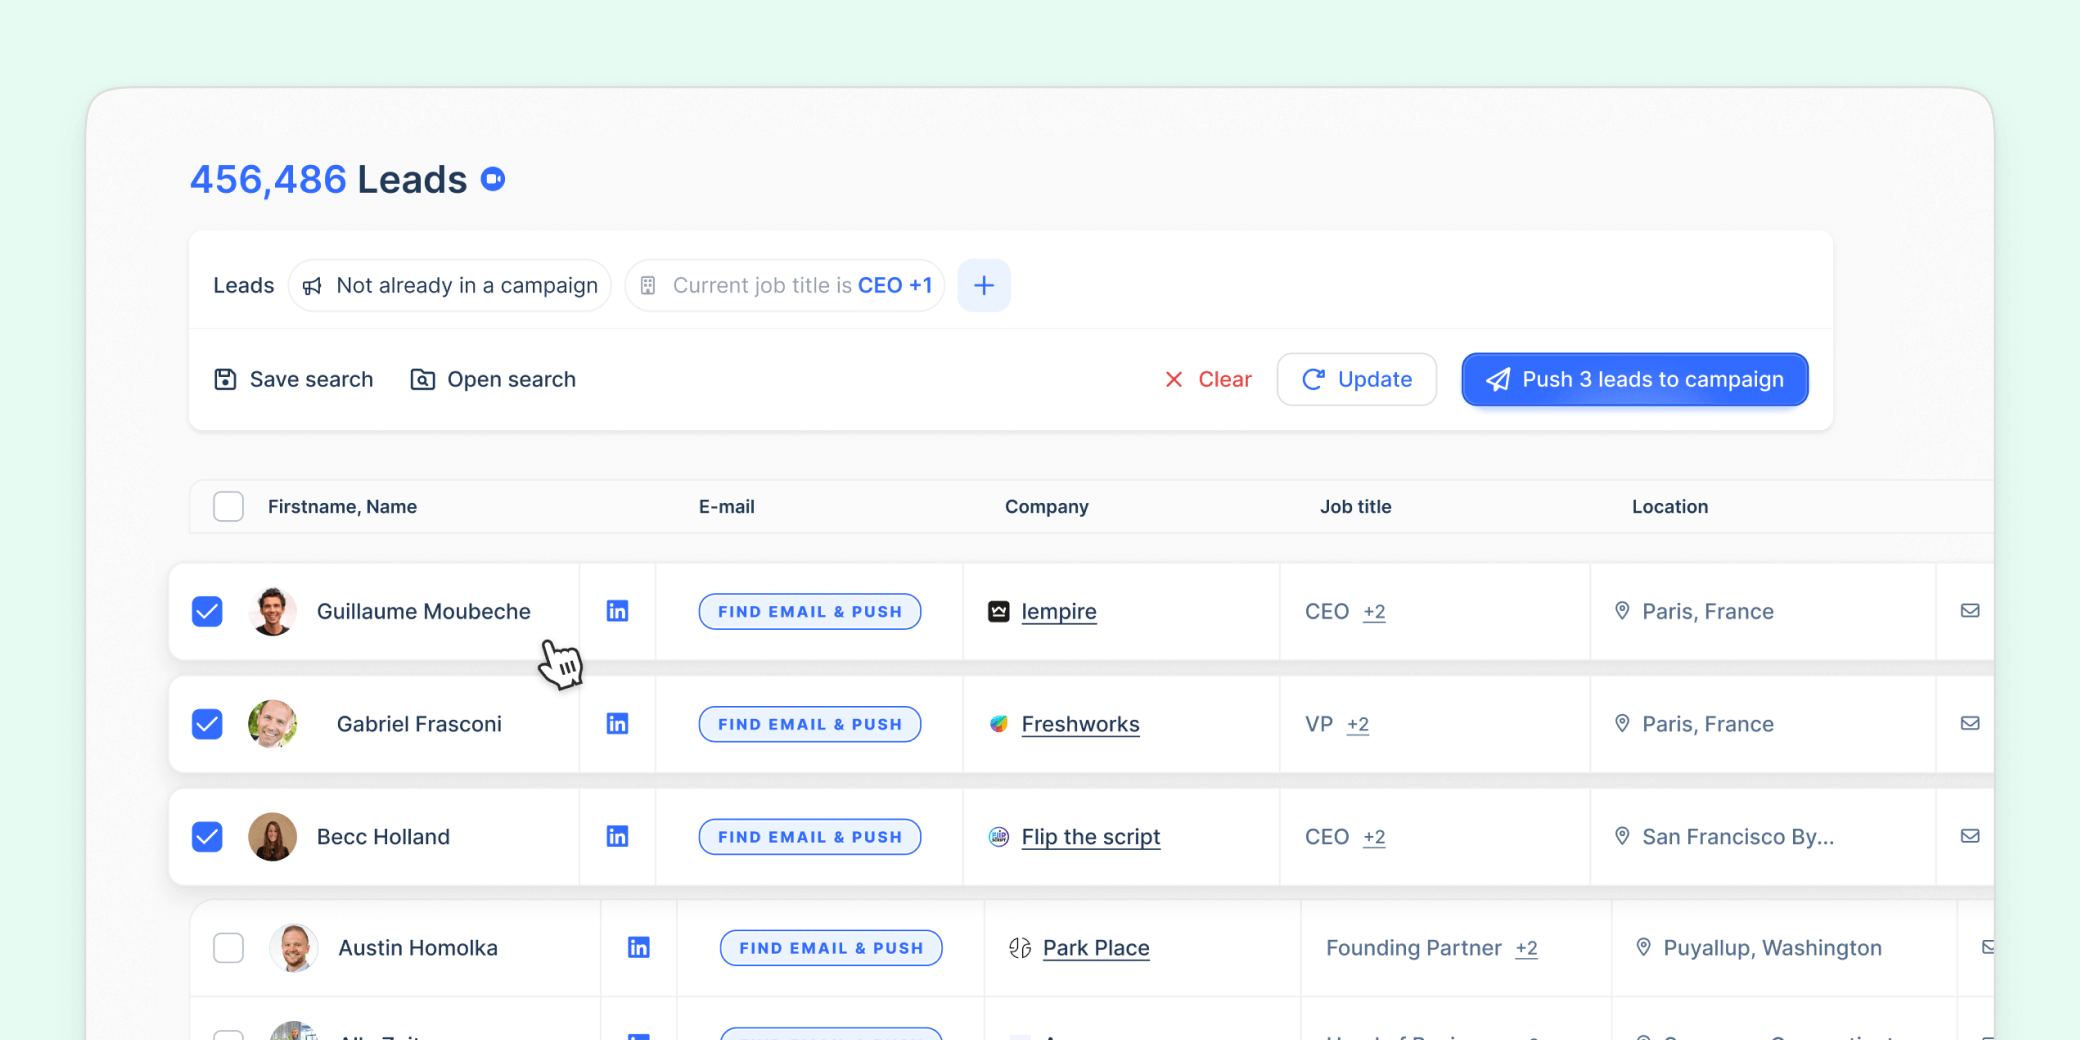Viewport: 2080px width, 1040px height.
Task: Open the 'Not already in a campaign' filter chip
Action: click(449, 285)
